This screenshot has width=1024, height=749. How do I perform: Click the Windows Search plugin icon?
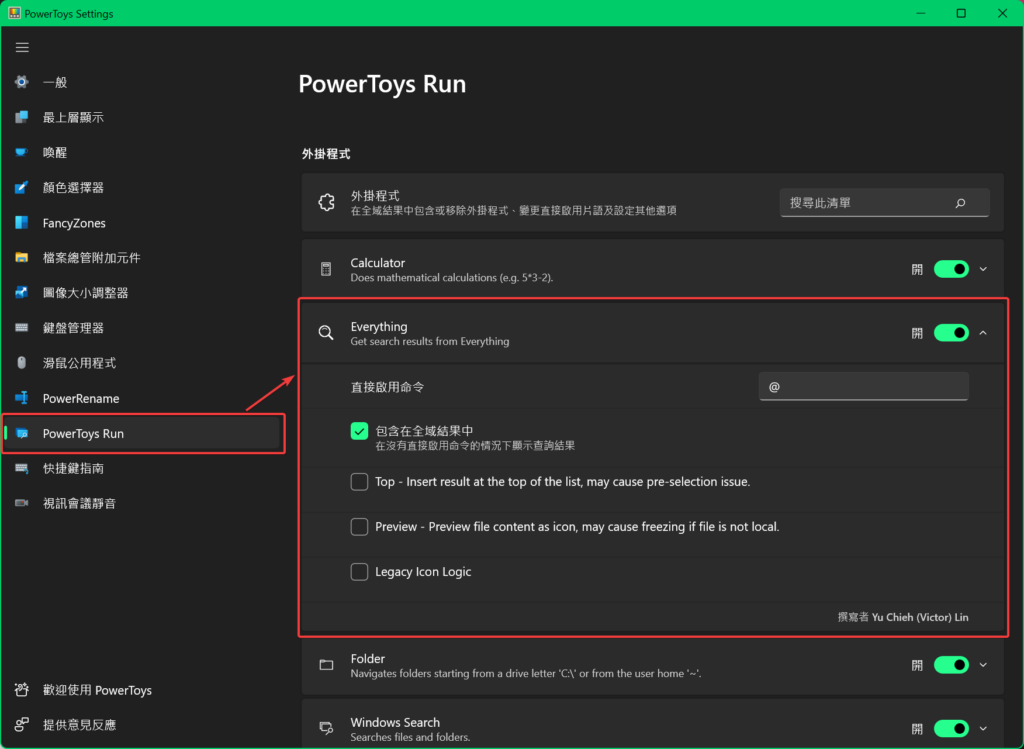pyautogui.click(x=326, y=728)
